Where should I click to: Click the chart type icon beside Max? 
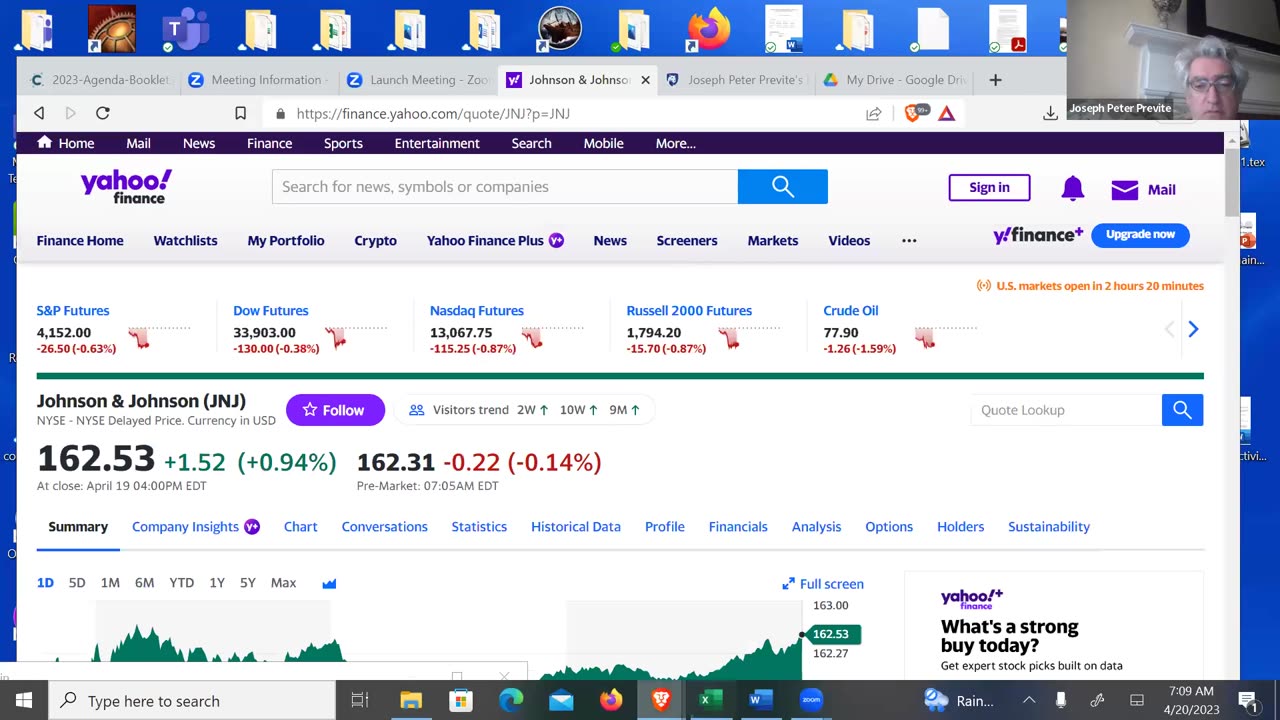click(329, 583)
